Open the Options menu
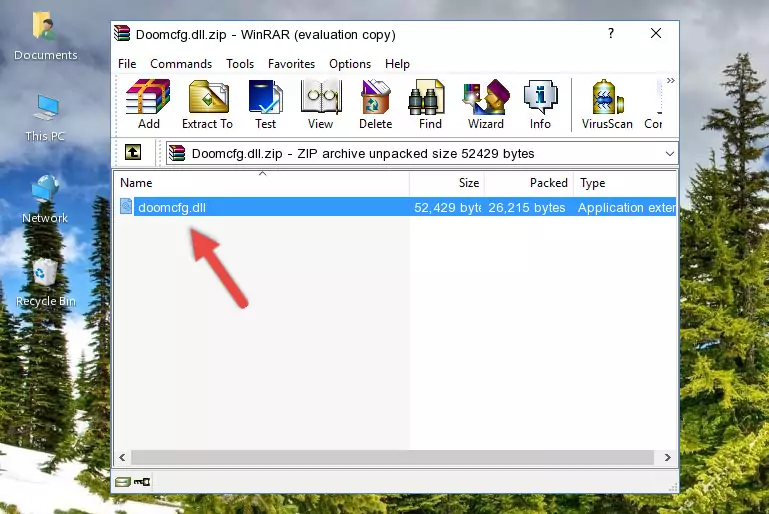The height and width of the screenshot is (514, 769). pos(350,64)
